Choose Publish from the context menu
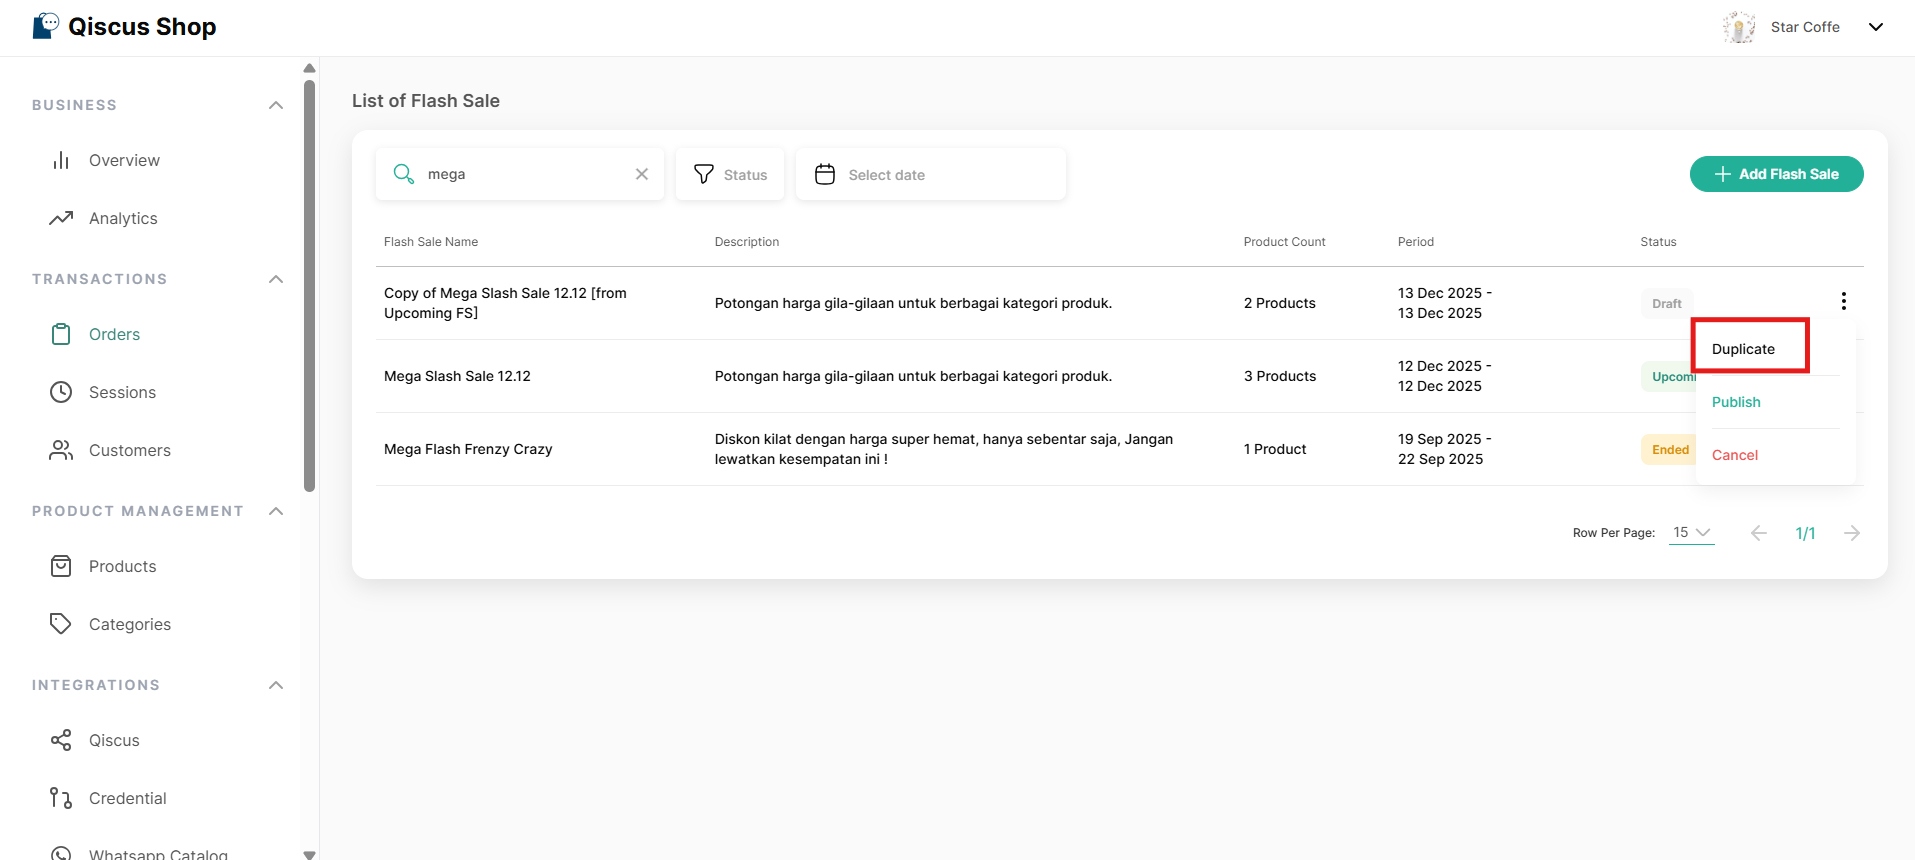 1736,402
